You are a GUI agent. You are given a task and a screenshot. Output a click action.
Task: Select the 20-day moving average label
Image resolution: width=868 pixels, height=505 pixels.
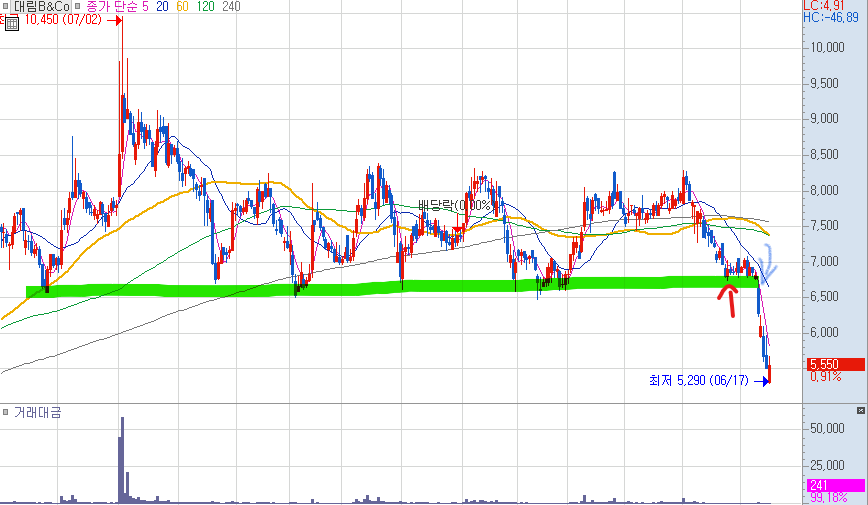point(162,7)
